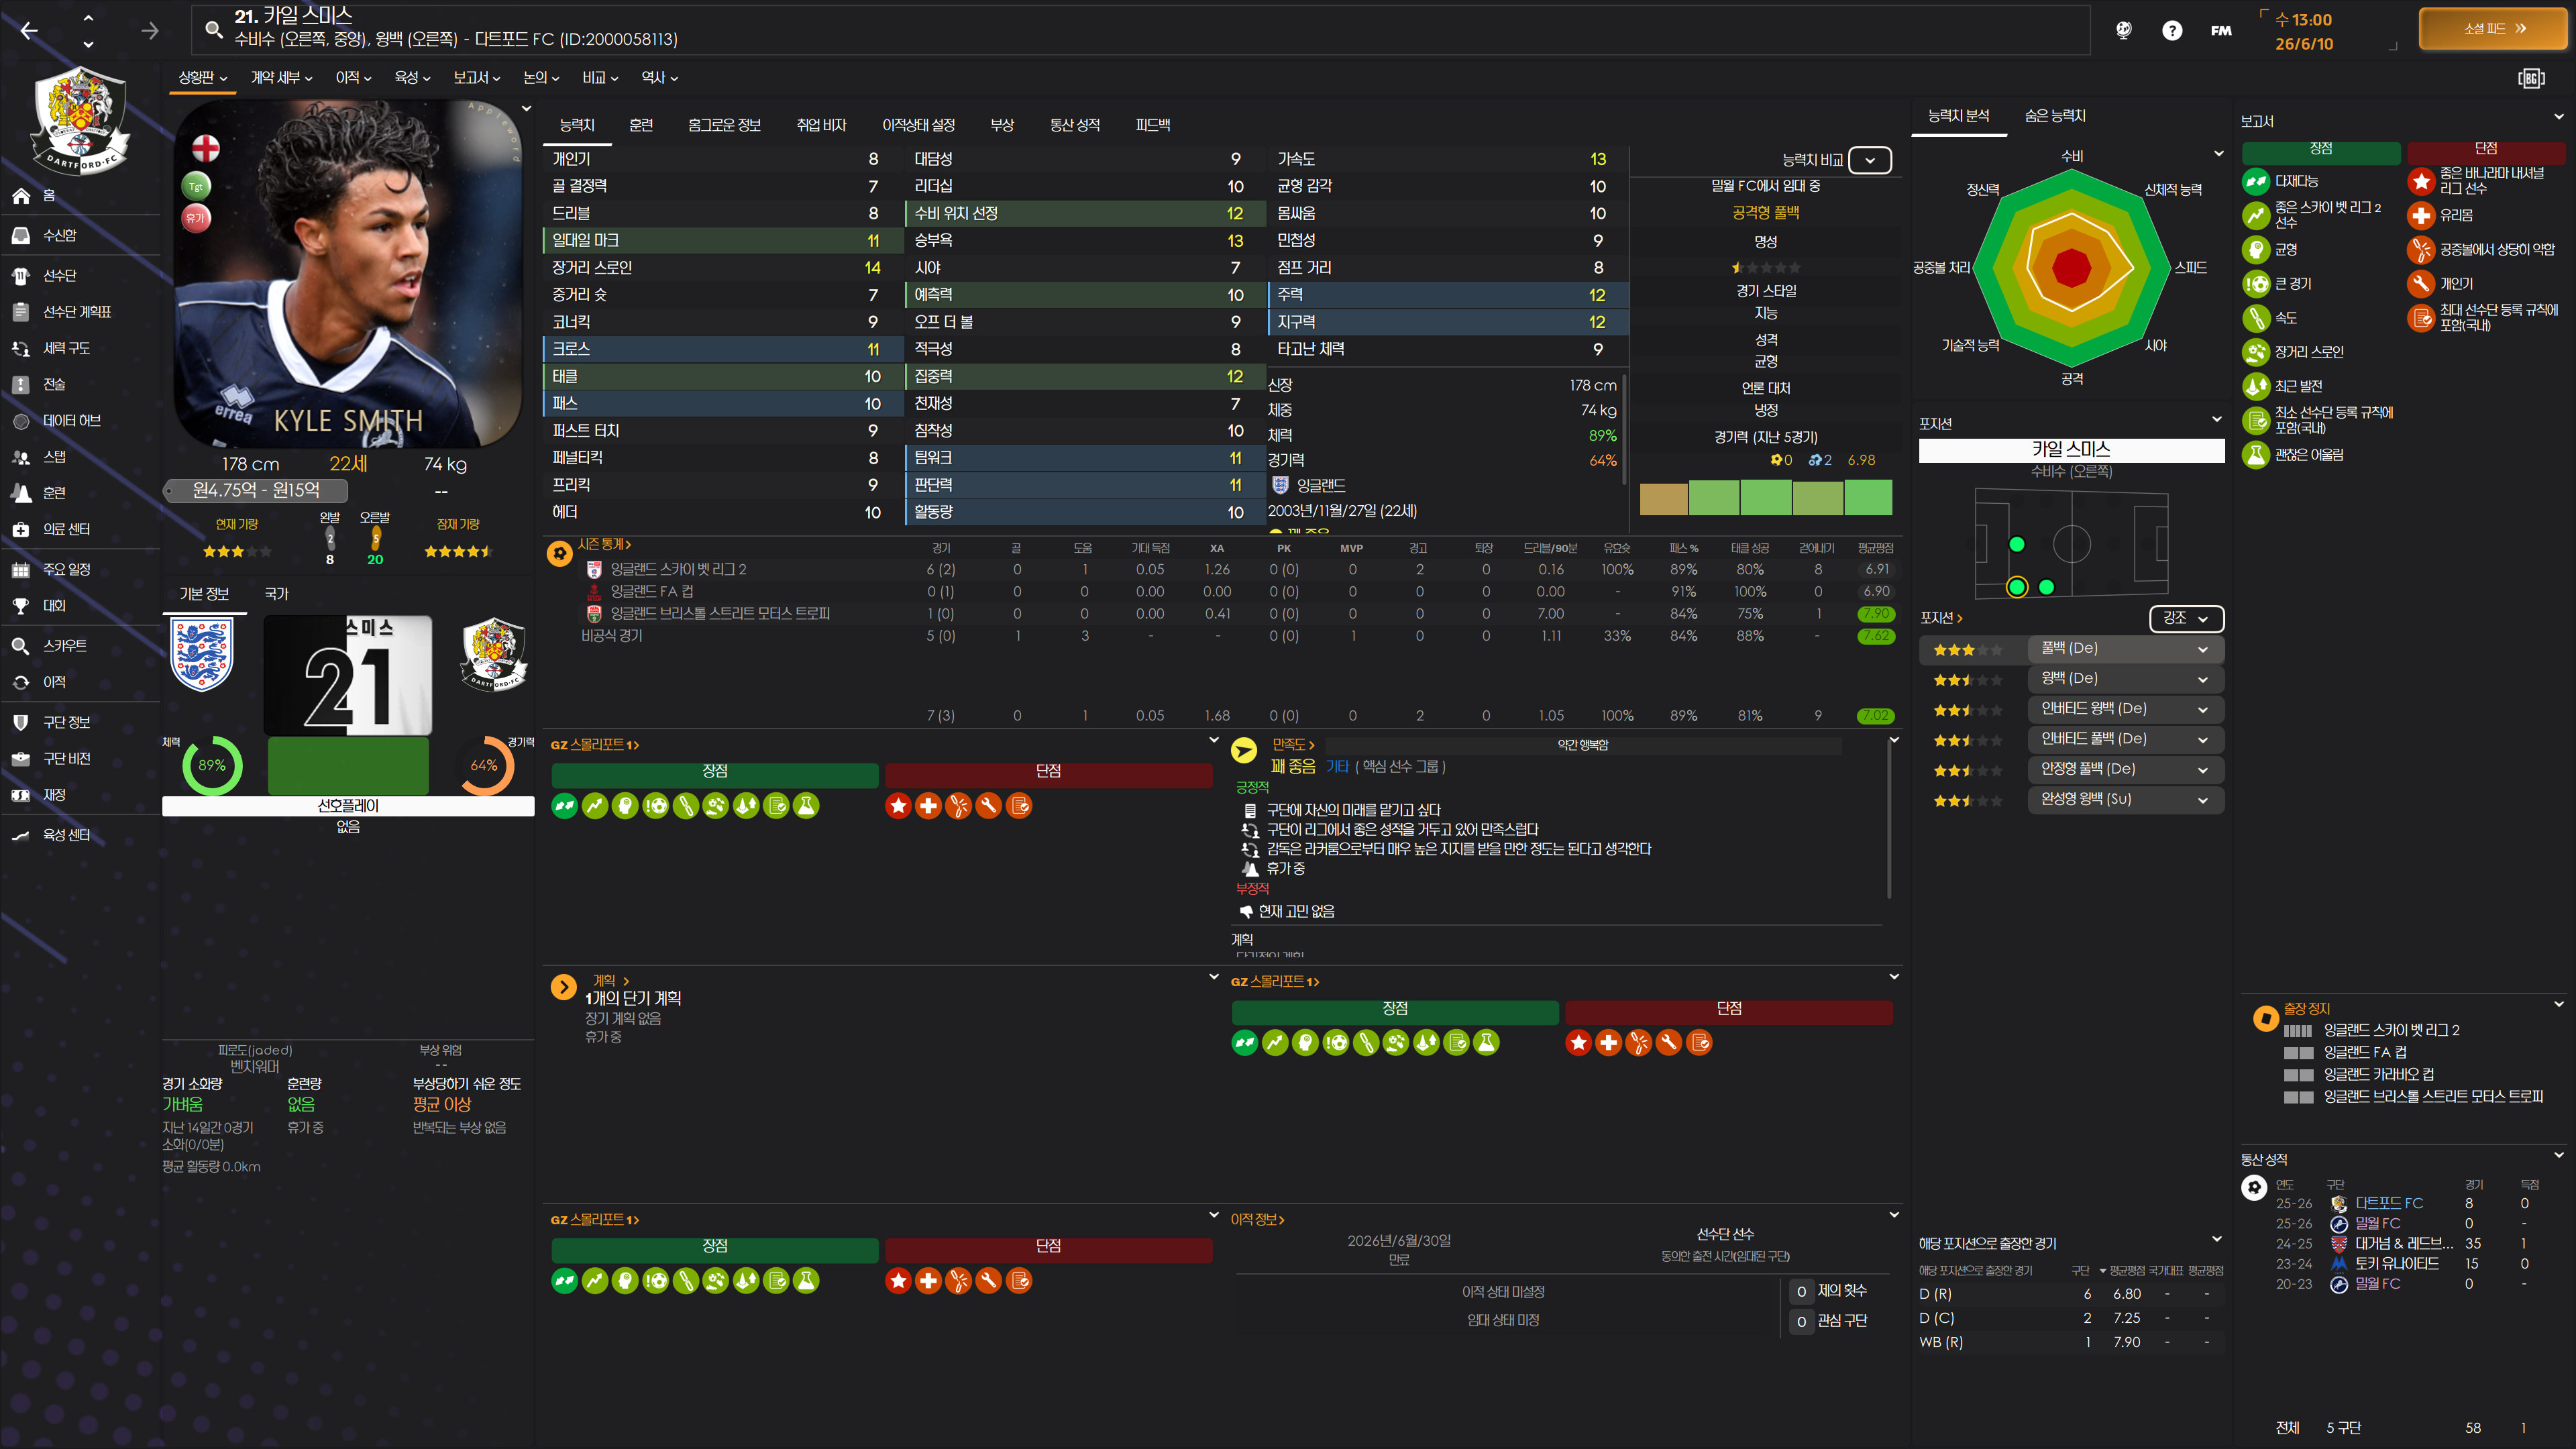Viewport: 2576px width, 1449px height.
Task: Click the 출장 정지 orange icon
Action: [x=2265, y=1018]
